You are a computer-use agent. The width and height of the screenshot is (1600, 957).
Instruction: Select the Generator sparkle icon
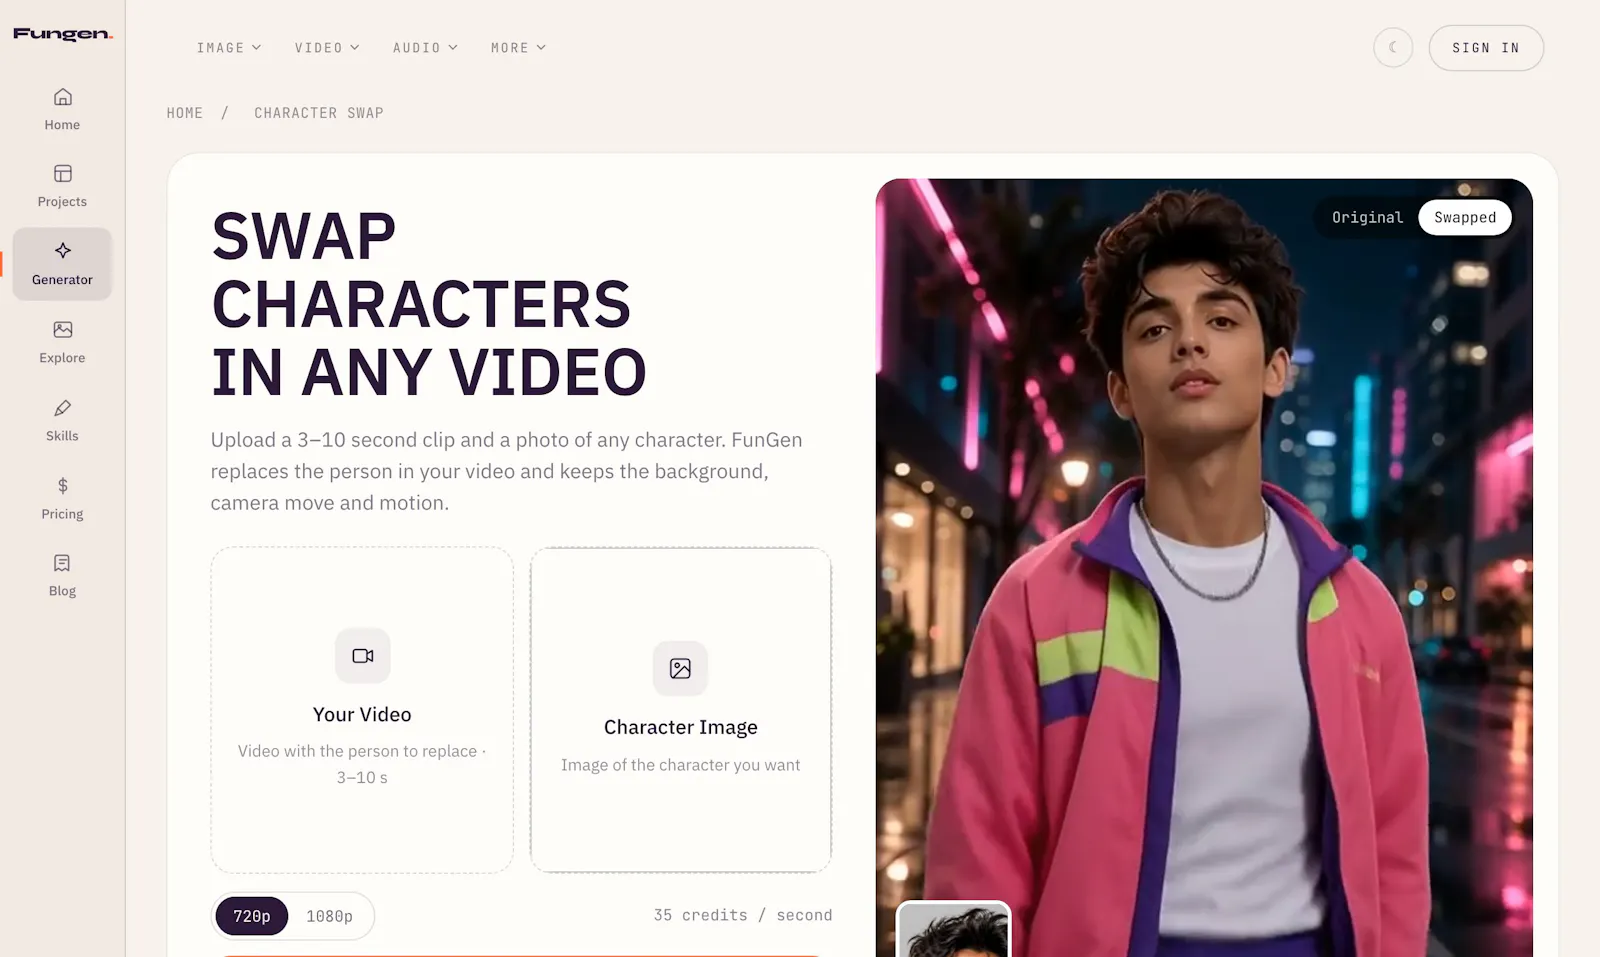pyautogui.click(x=62, y=250)
